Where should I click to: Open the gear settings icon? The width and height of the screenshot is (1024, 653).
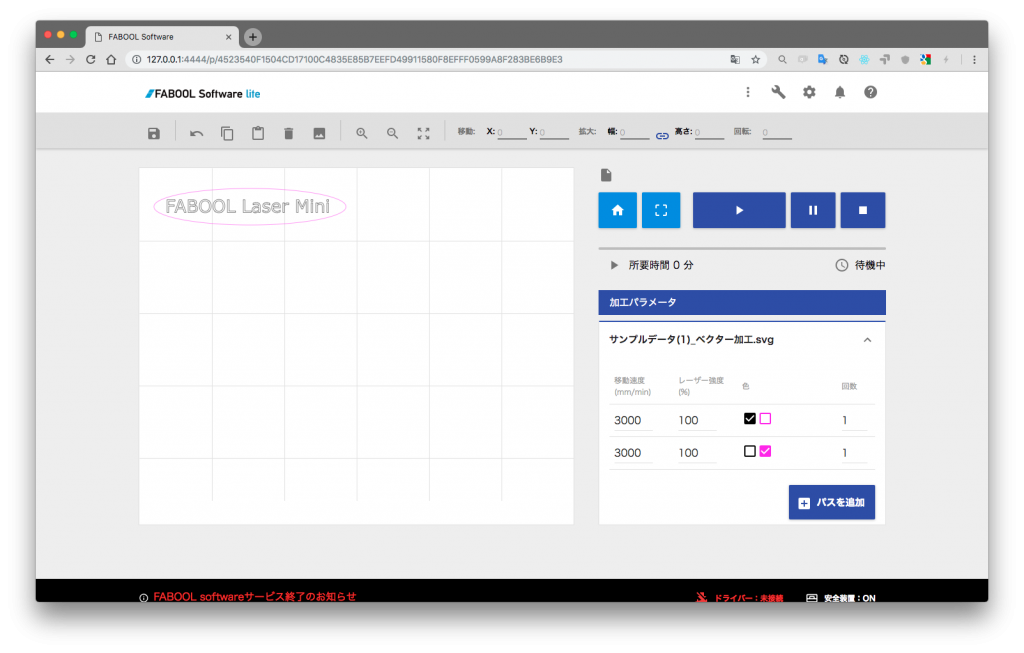pos(809,92)
